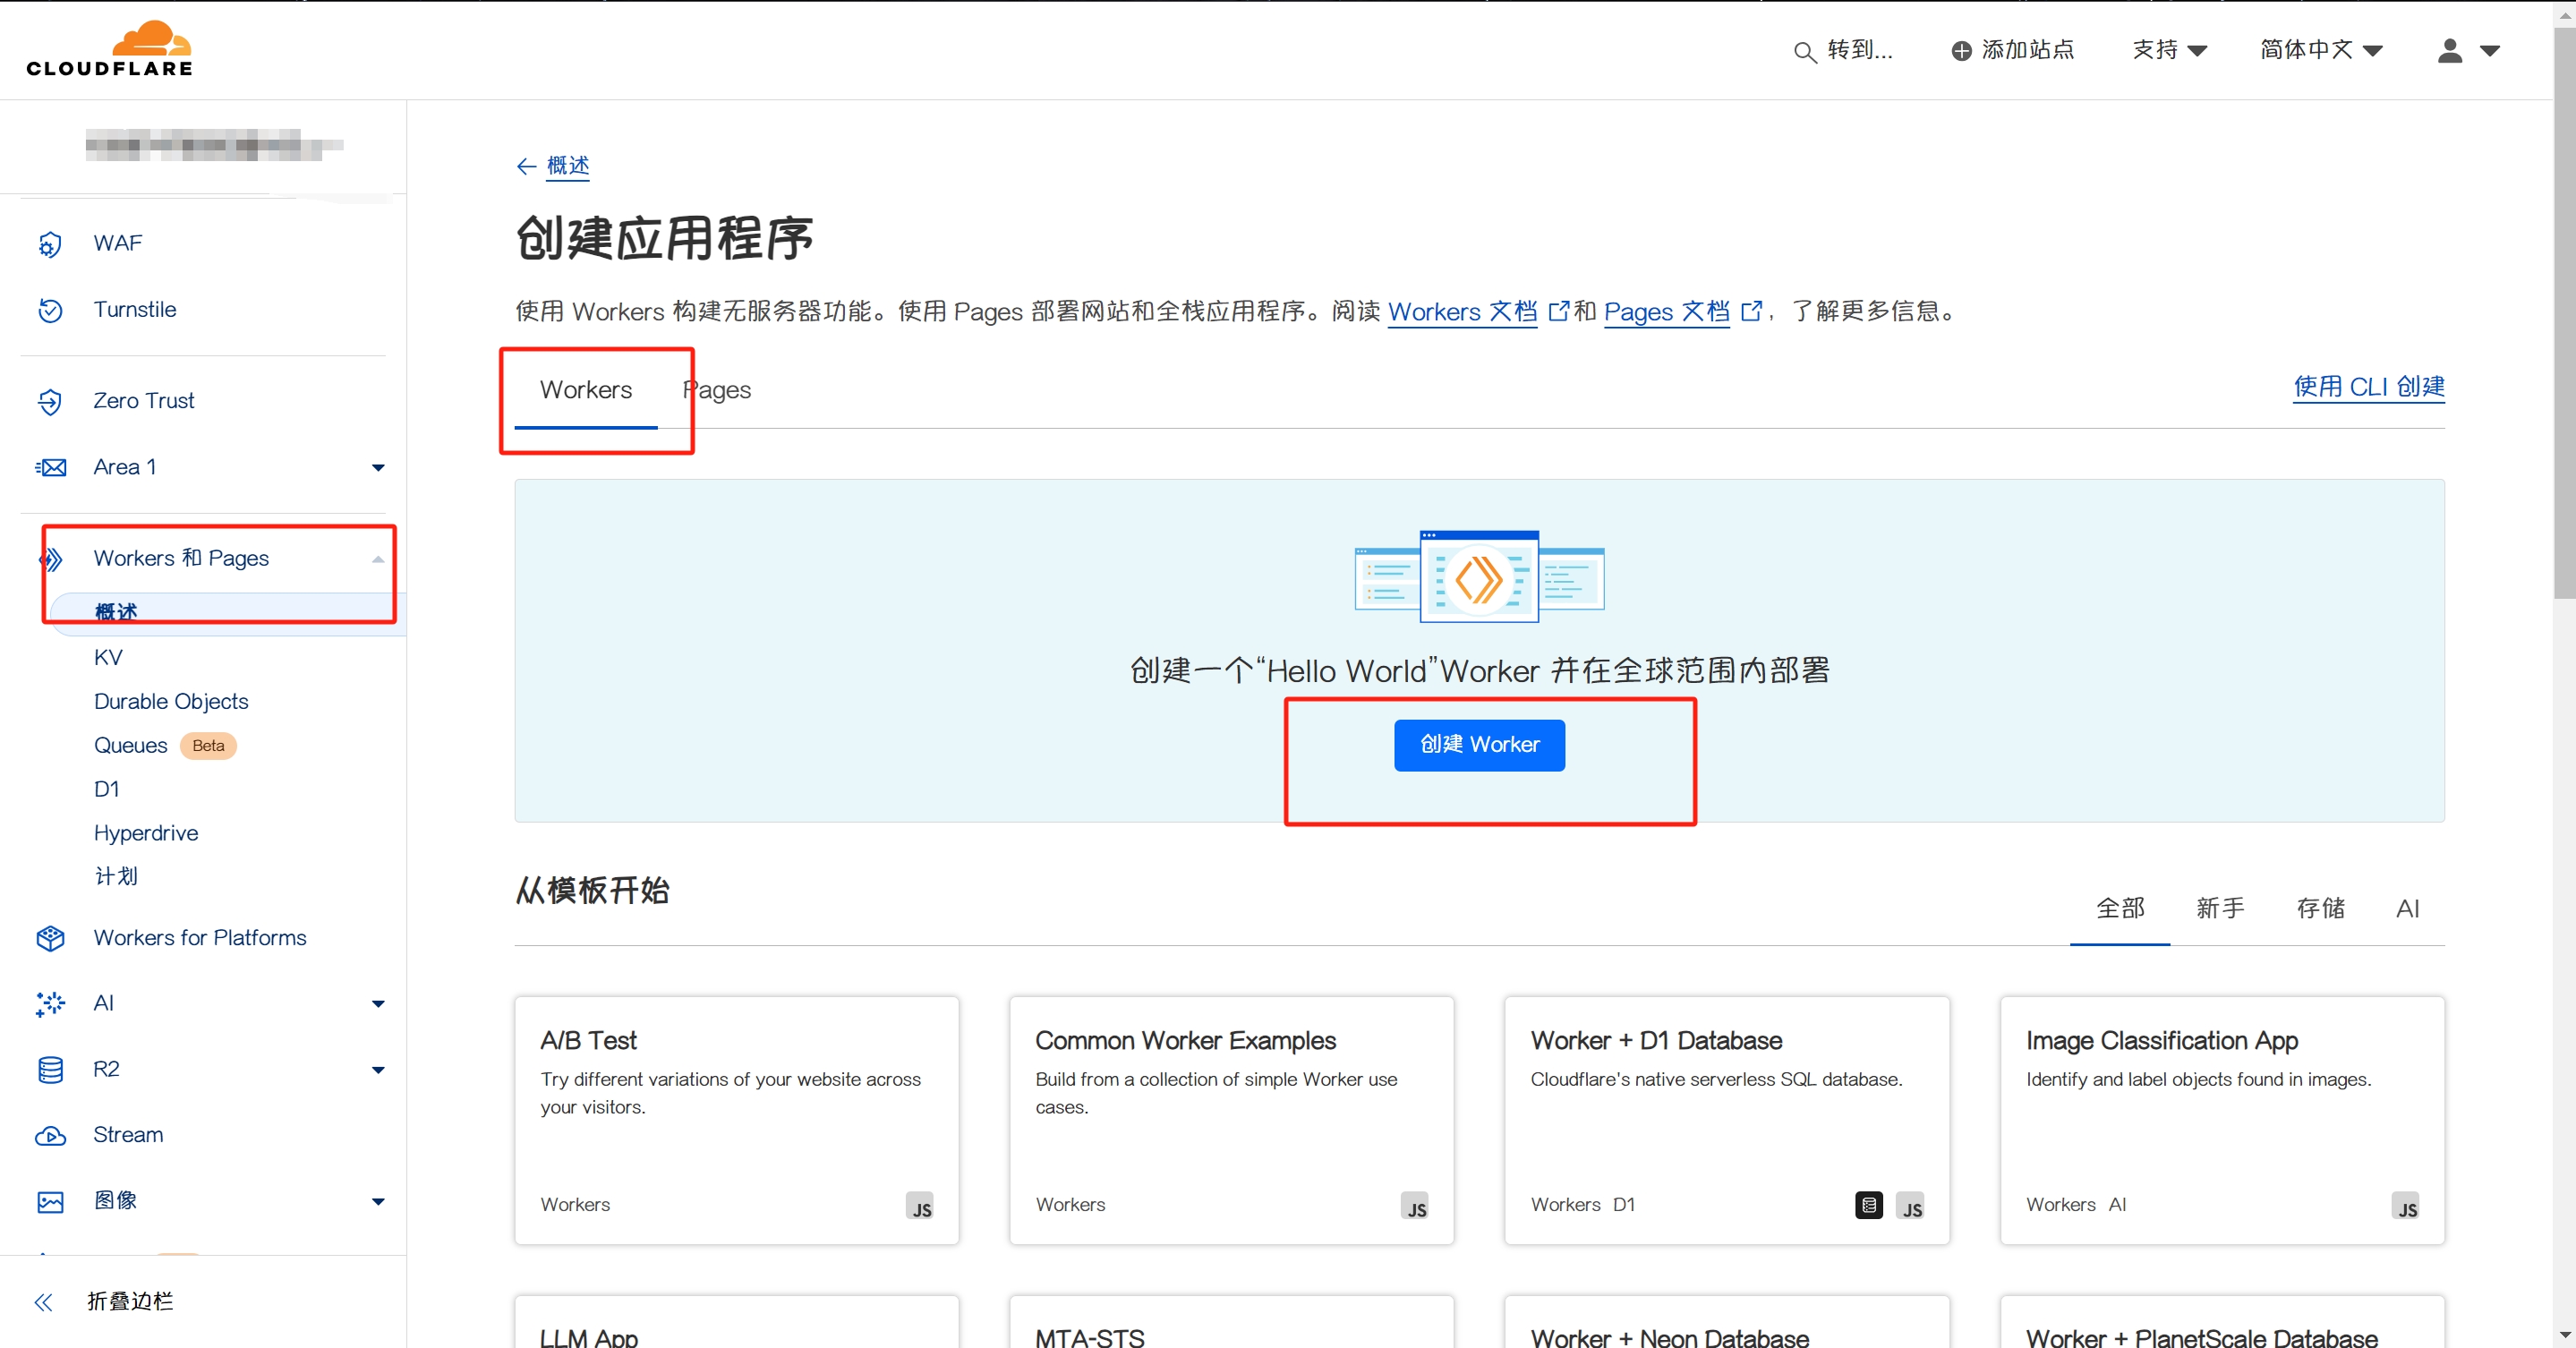Click the Turnstile sidebar icon
The height and width of the screenshot is (1348, 2576).
coord(50,310)
